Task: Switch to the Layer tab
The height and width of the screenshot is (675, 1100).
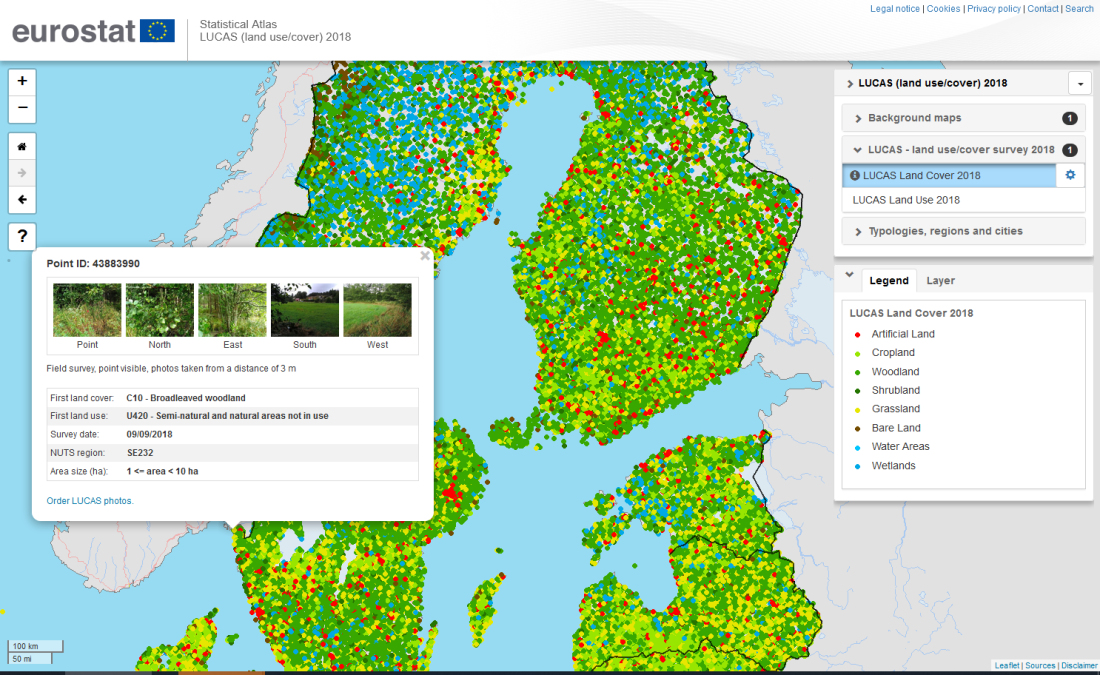Action: [940, 281]
